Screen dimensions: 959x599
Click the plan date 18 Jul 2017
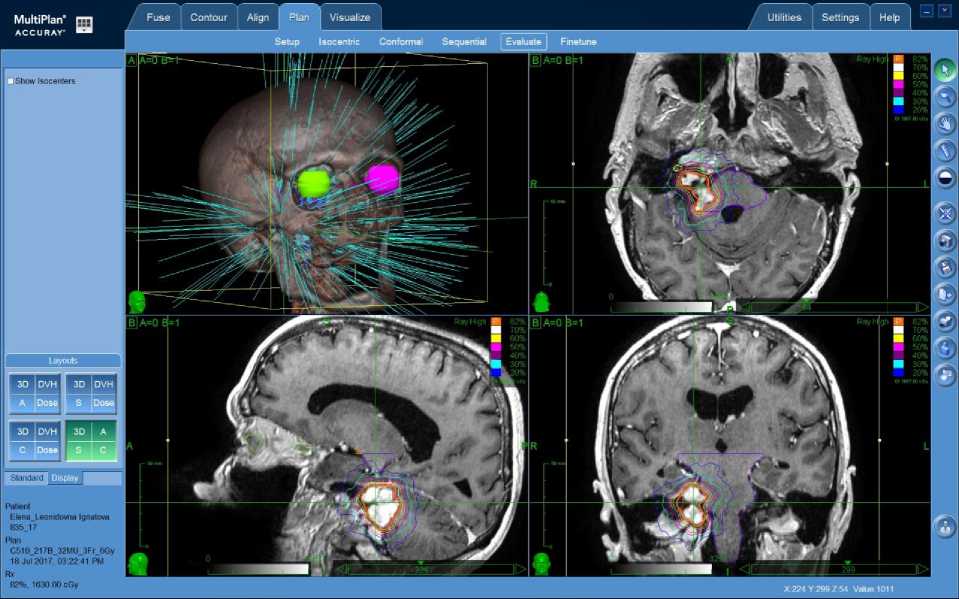(32, 560)
